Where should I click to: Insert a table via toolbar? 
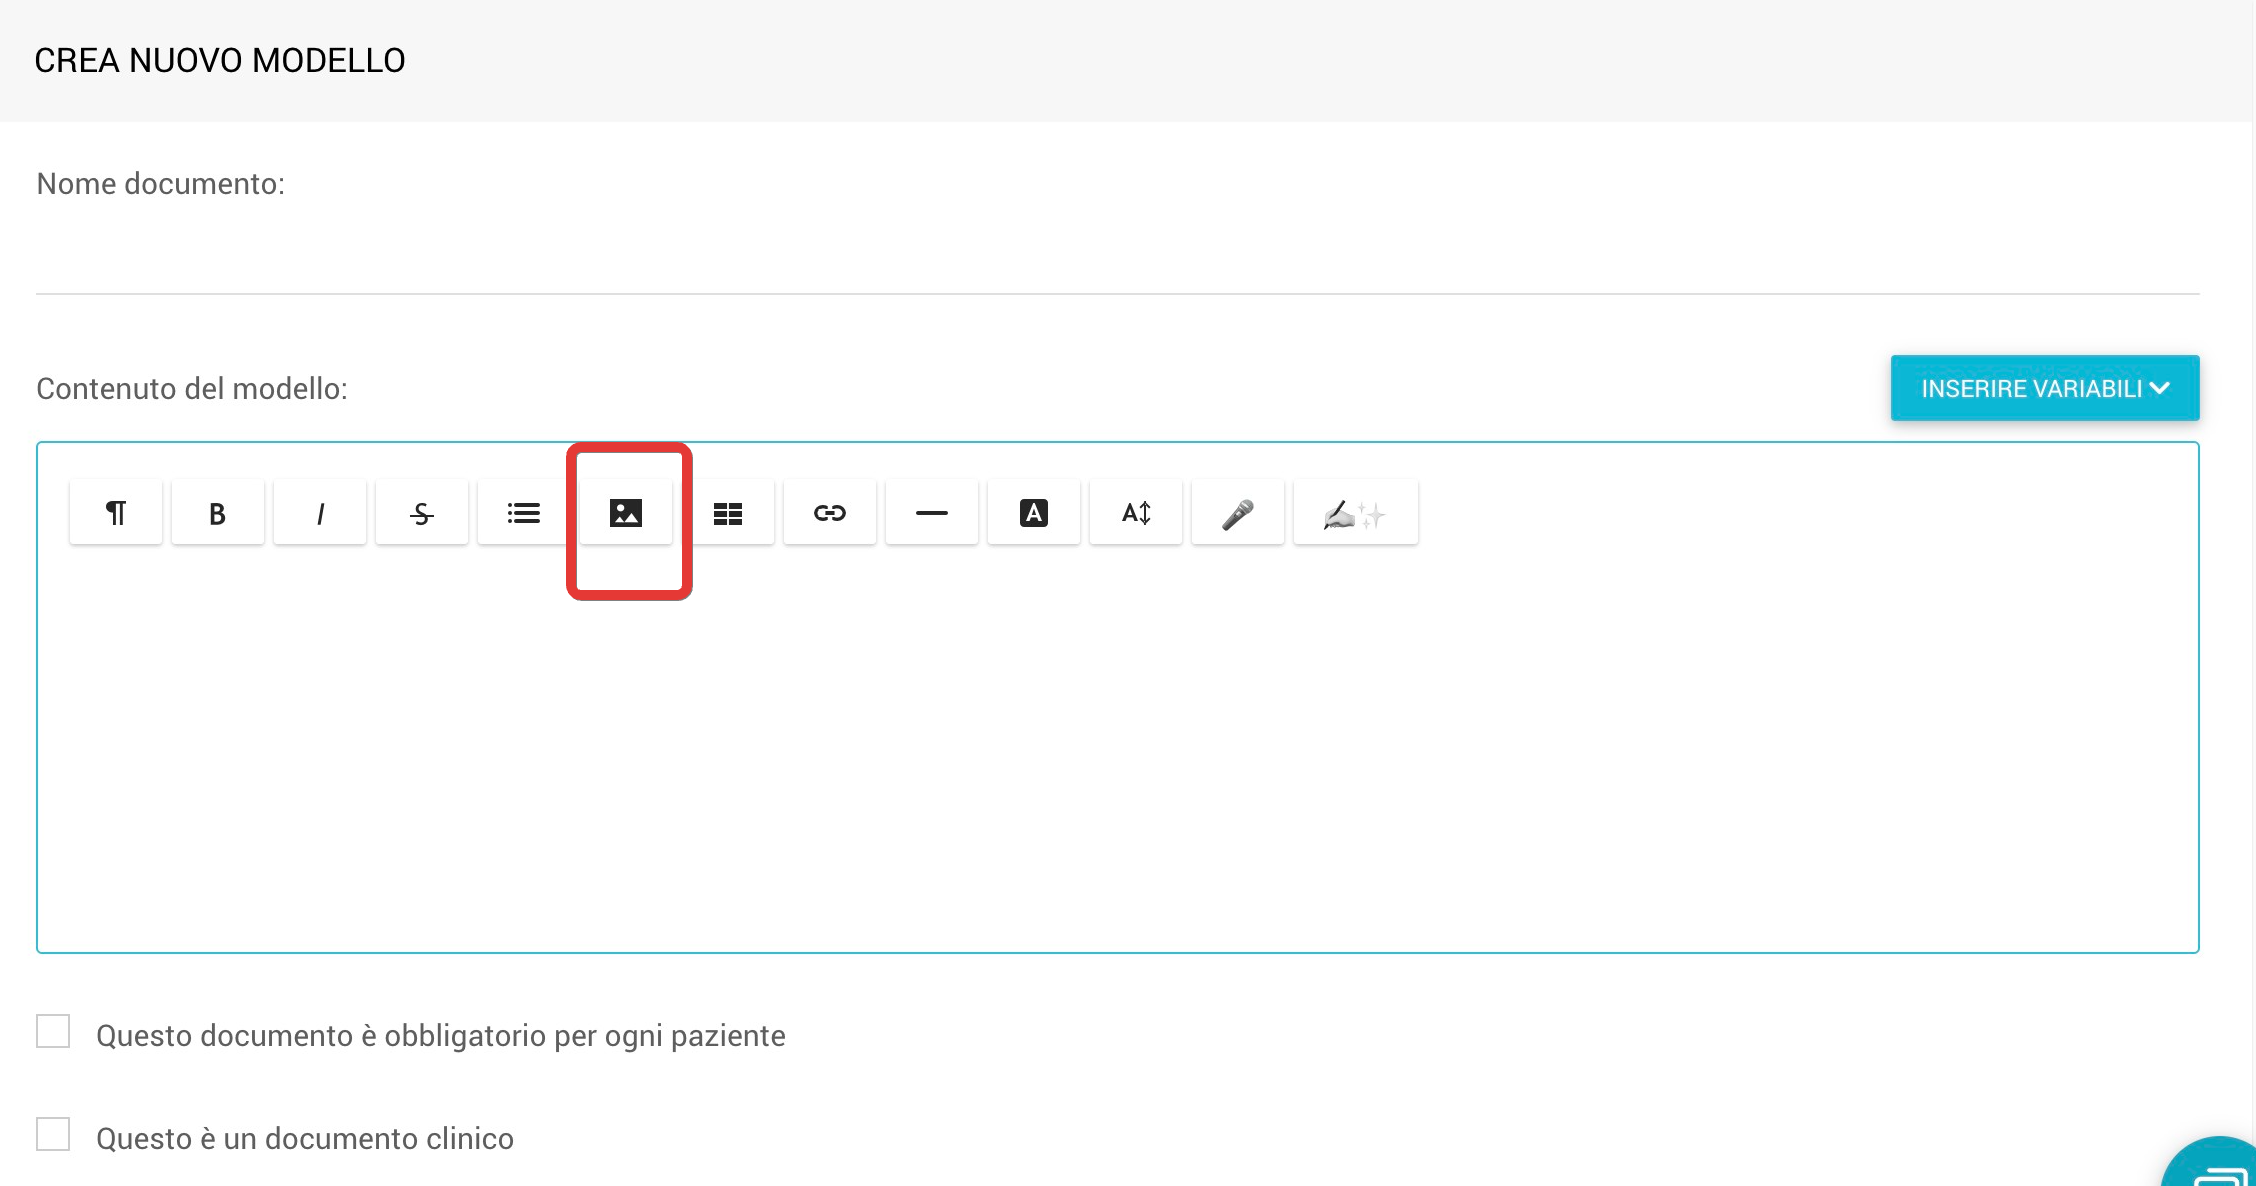[728, 513]
